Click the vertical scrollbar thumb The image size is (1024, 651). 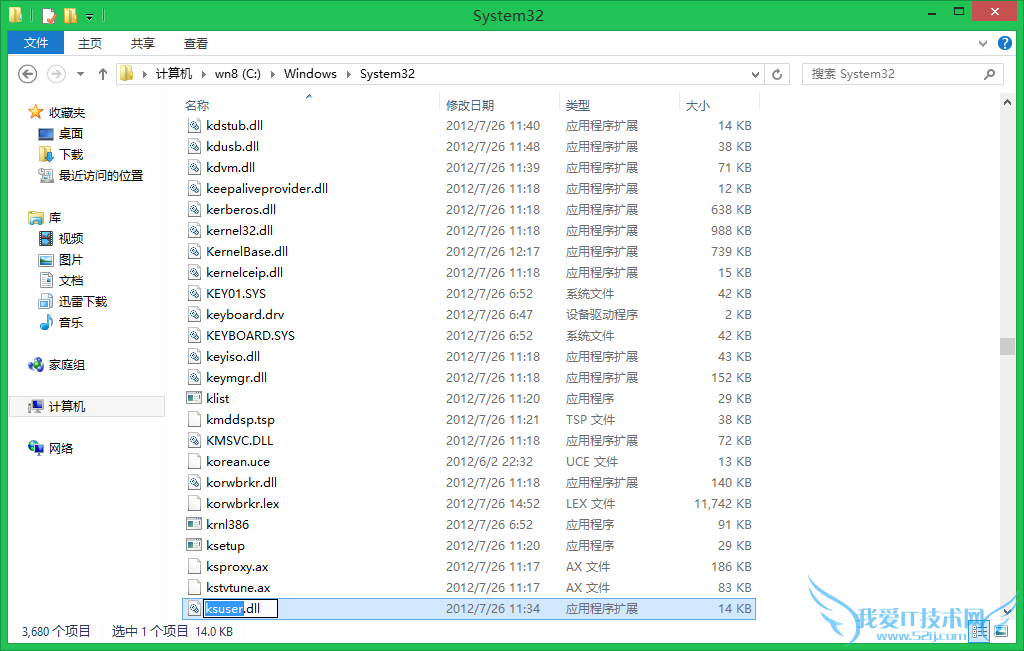(x=1007, y=346)
